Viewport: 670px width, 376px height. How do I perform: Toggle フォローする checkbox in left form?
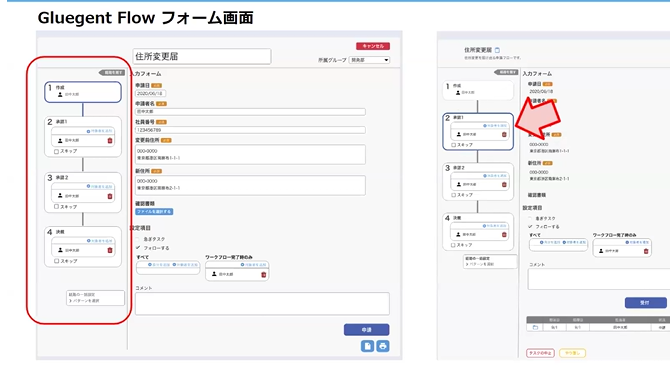(138, 248)
